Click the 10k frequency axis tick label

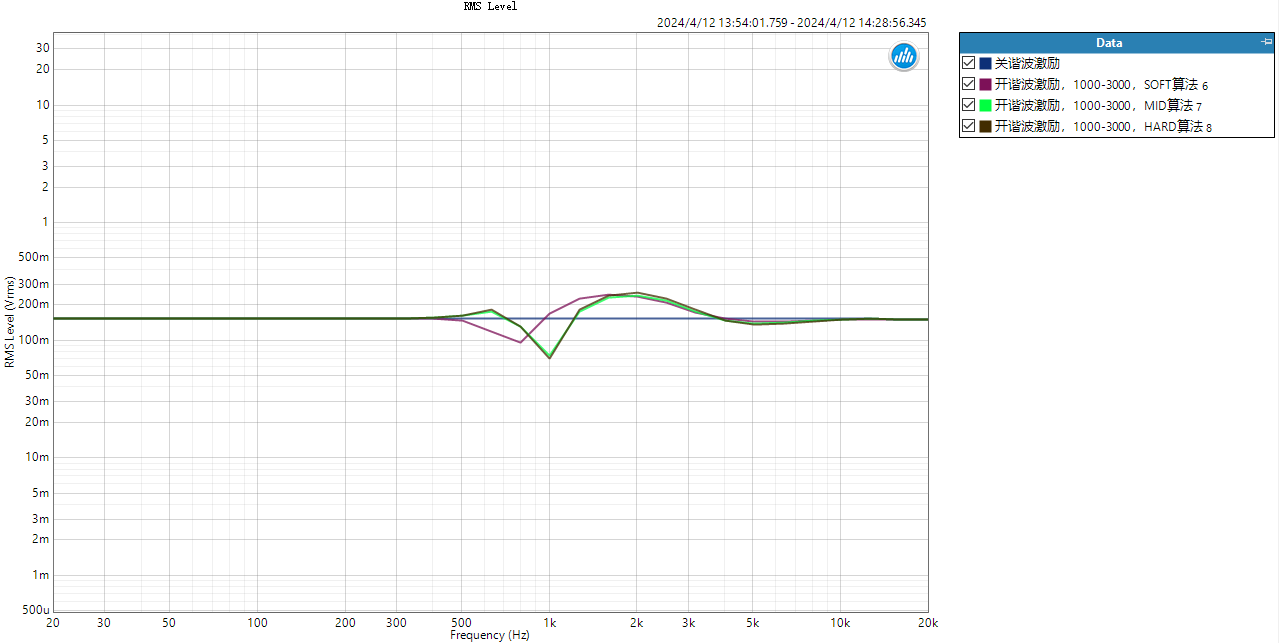(x=841, y=623)
